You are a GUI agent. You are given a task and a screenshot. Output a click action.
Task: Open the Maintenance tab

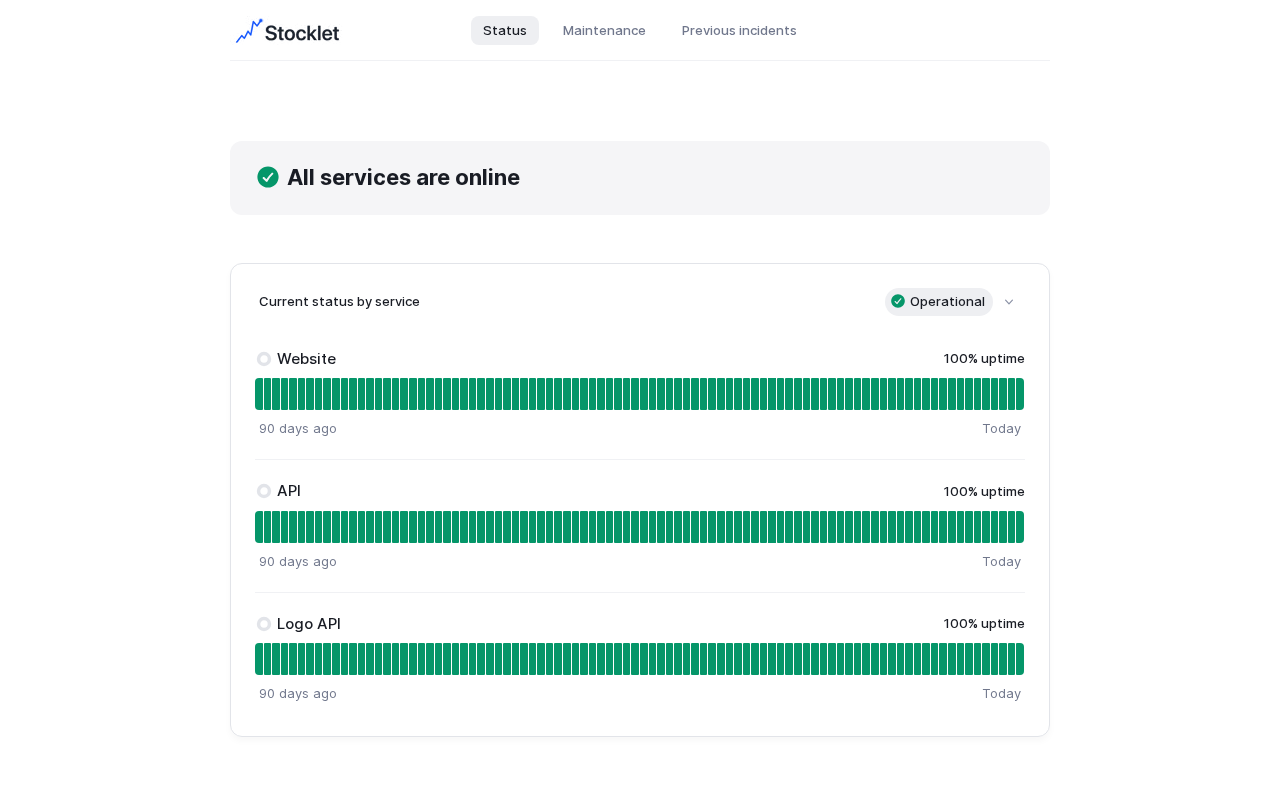604,30
